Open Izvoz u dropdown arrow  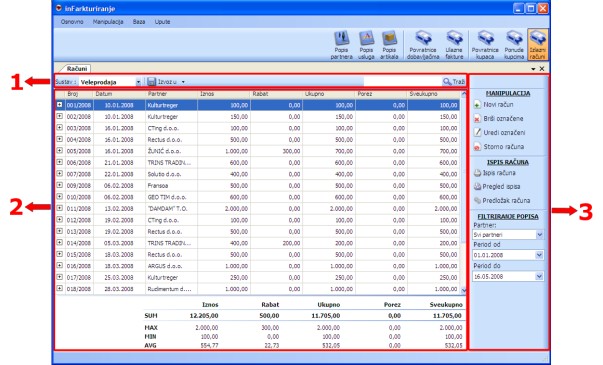tap(183, 82)
